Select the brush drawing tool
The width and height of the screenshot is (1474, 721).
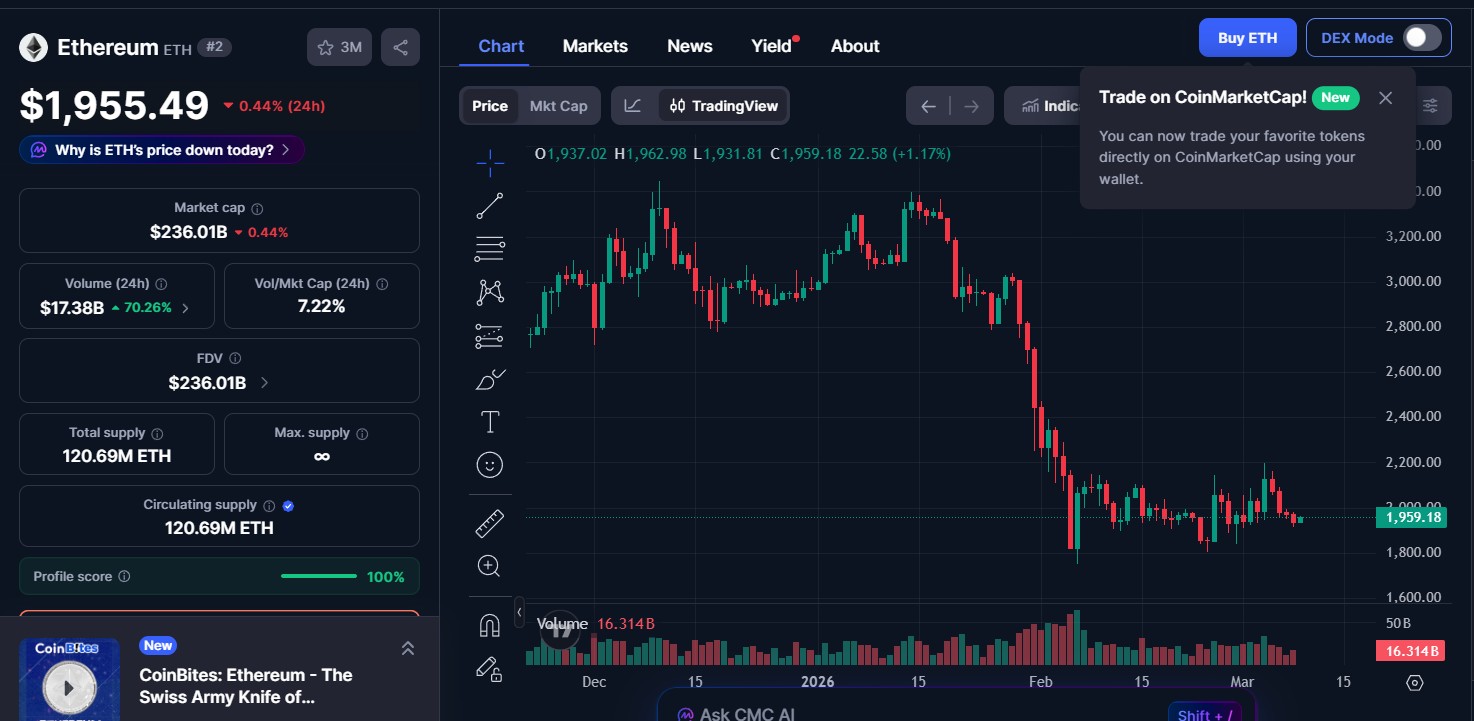[x=489, y=380]
